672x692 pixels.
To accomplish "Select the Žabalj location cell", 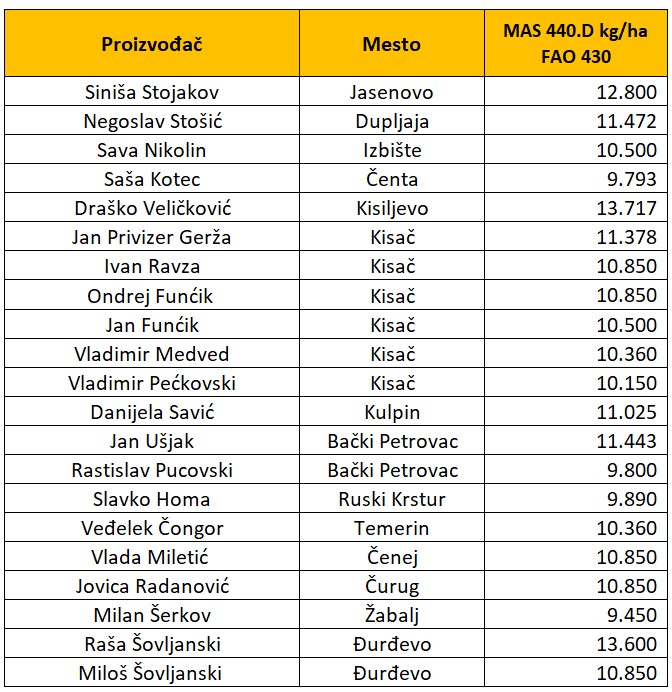I will (391, 615).
